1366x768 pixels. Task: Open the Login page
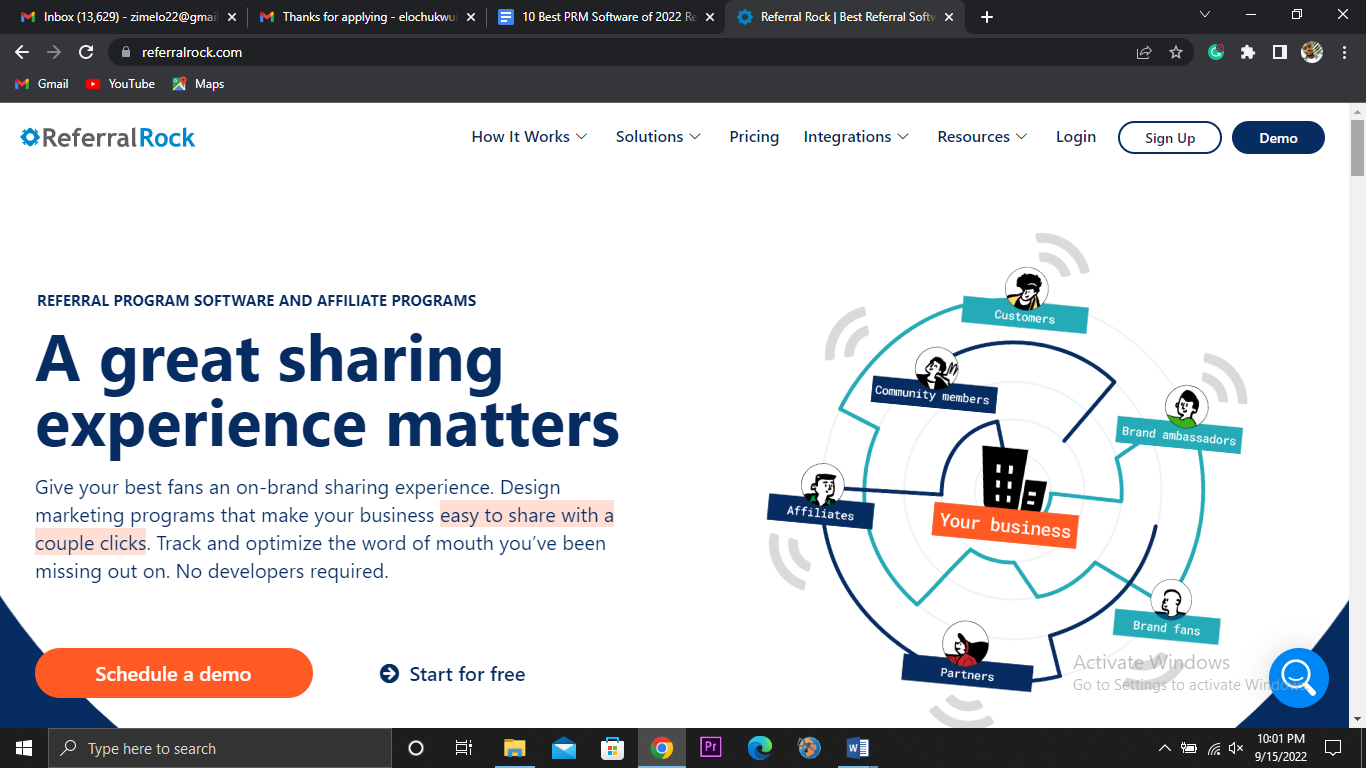(1076, 137)
